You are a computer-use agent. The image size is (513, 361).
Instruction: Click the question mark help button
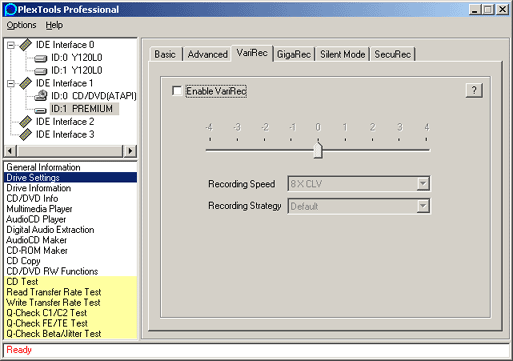pos(474,90)
